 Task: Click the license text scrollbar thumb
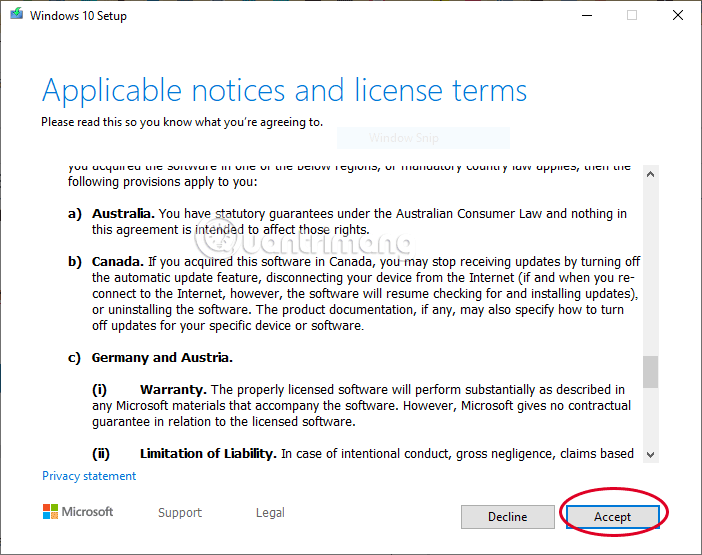tap(651, 372)
